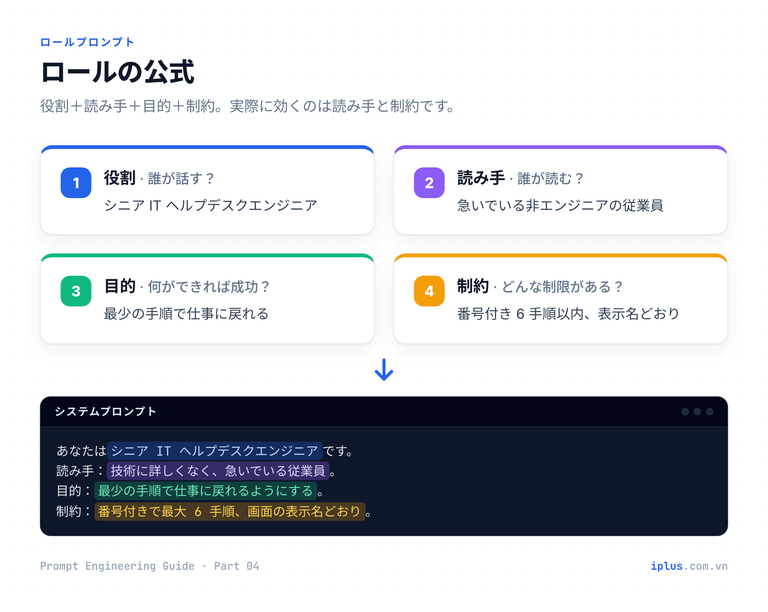This screenshot has width=768, height=612.
Task: Click the システムプロンプト code block title
Action: [105, 411]
